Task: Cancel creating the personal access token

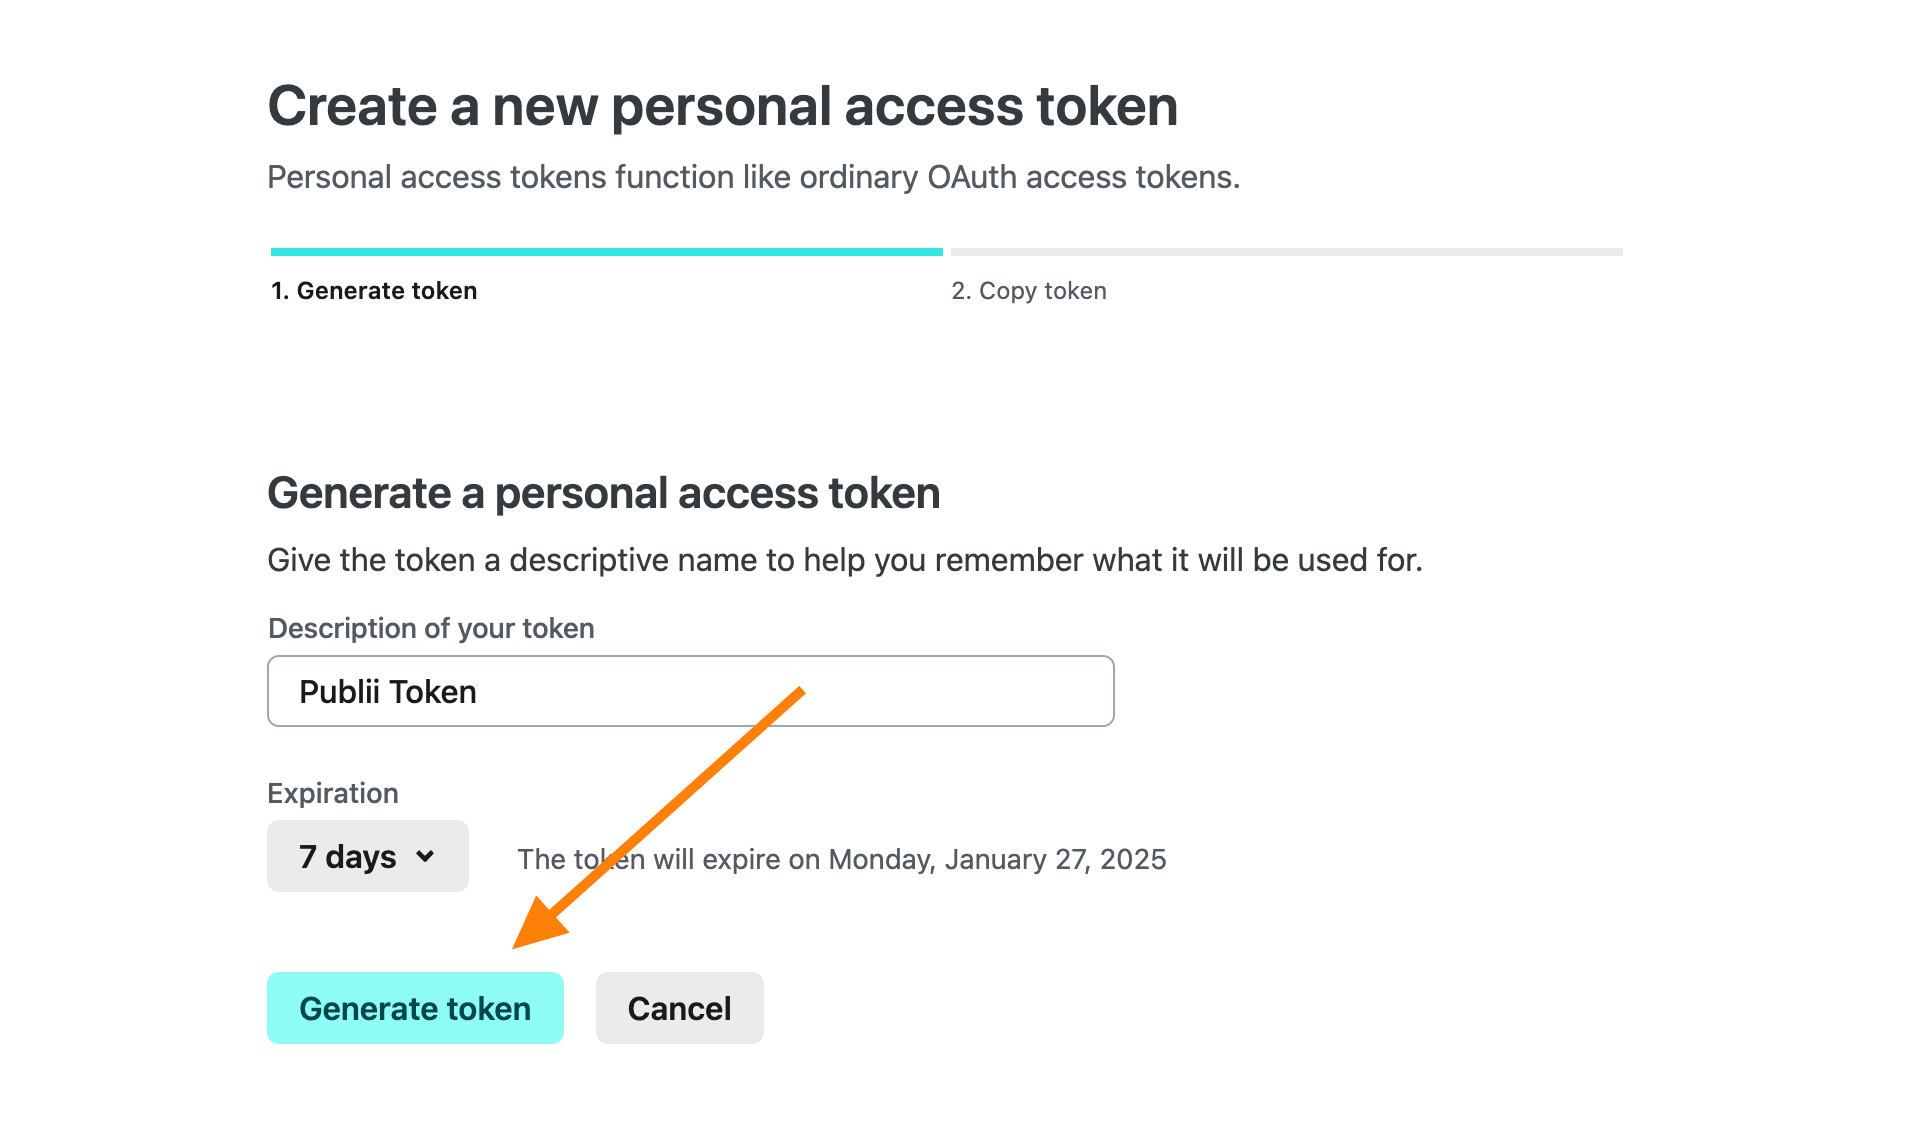Action: (679, 1008)
